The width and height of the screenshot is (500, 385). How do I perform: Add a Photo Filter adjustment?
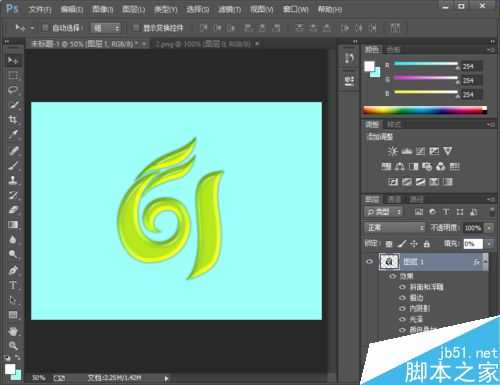[x=427, y=166]
